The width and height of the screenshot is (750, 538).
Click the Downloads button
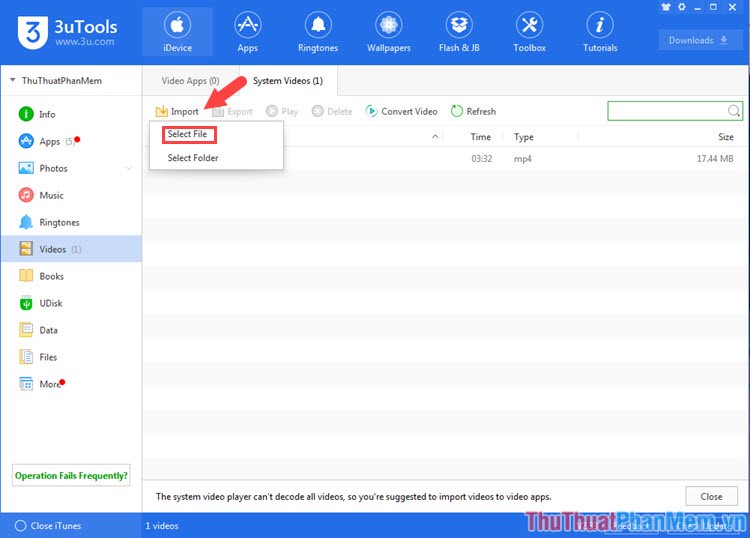699,41
